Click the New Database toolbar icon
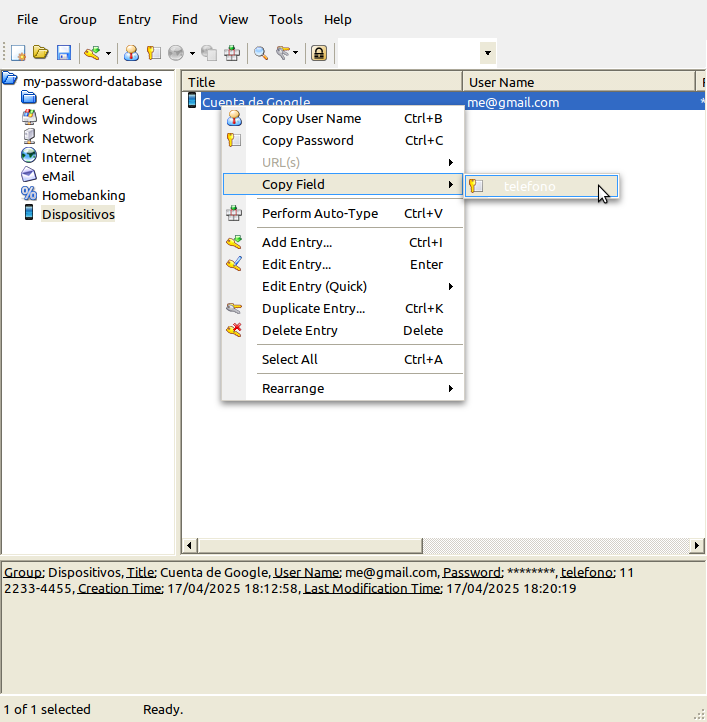 tap(18, 53)
